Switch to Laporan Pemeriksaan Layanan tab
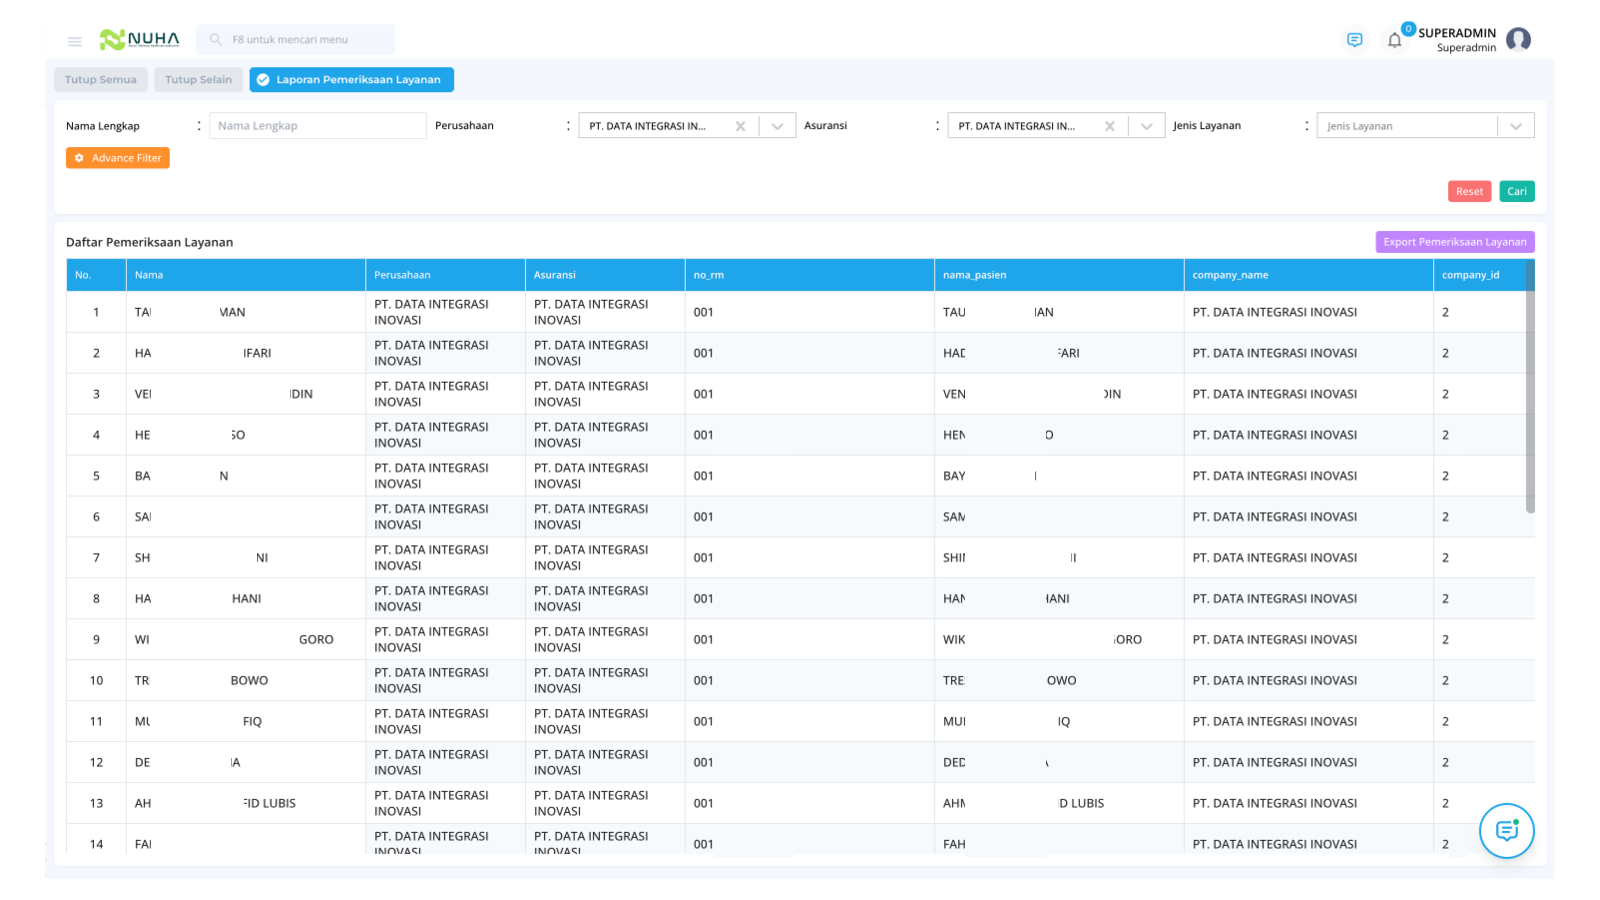 [351, 80]
